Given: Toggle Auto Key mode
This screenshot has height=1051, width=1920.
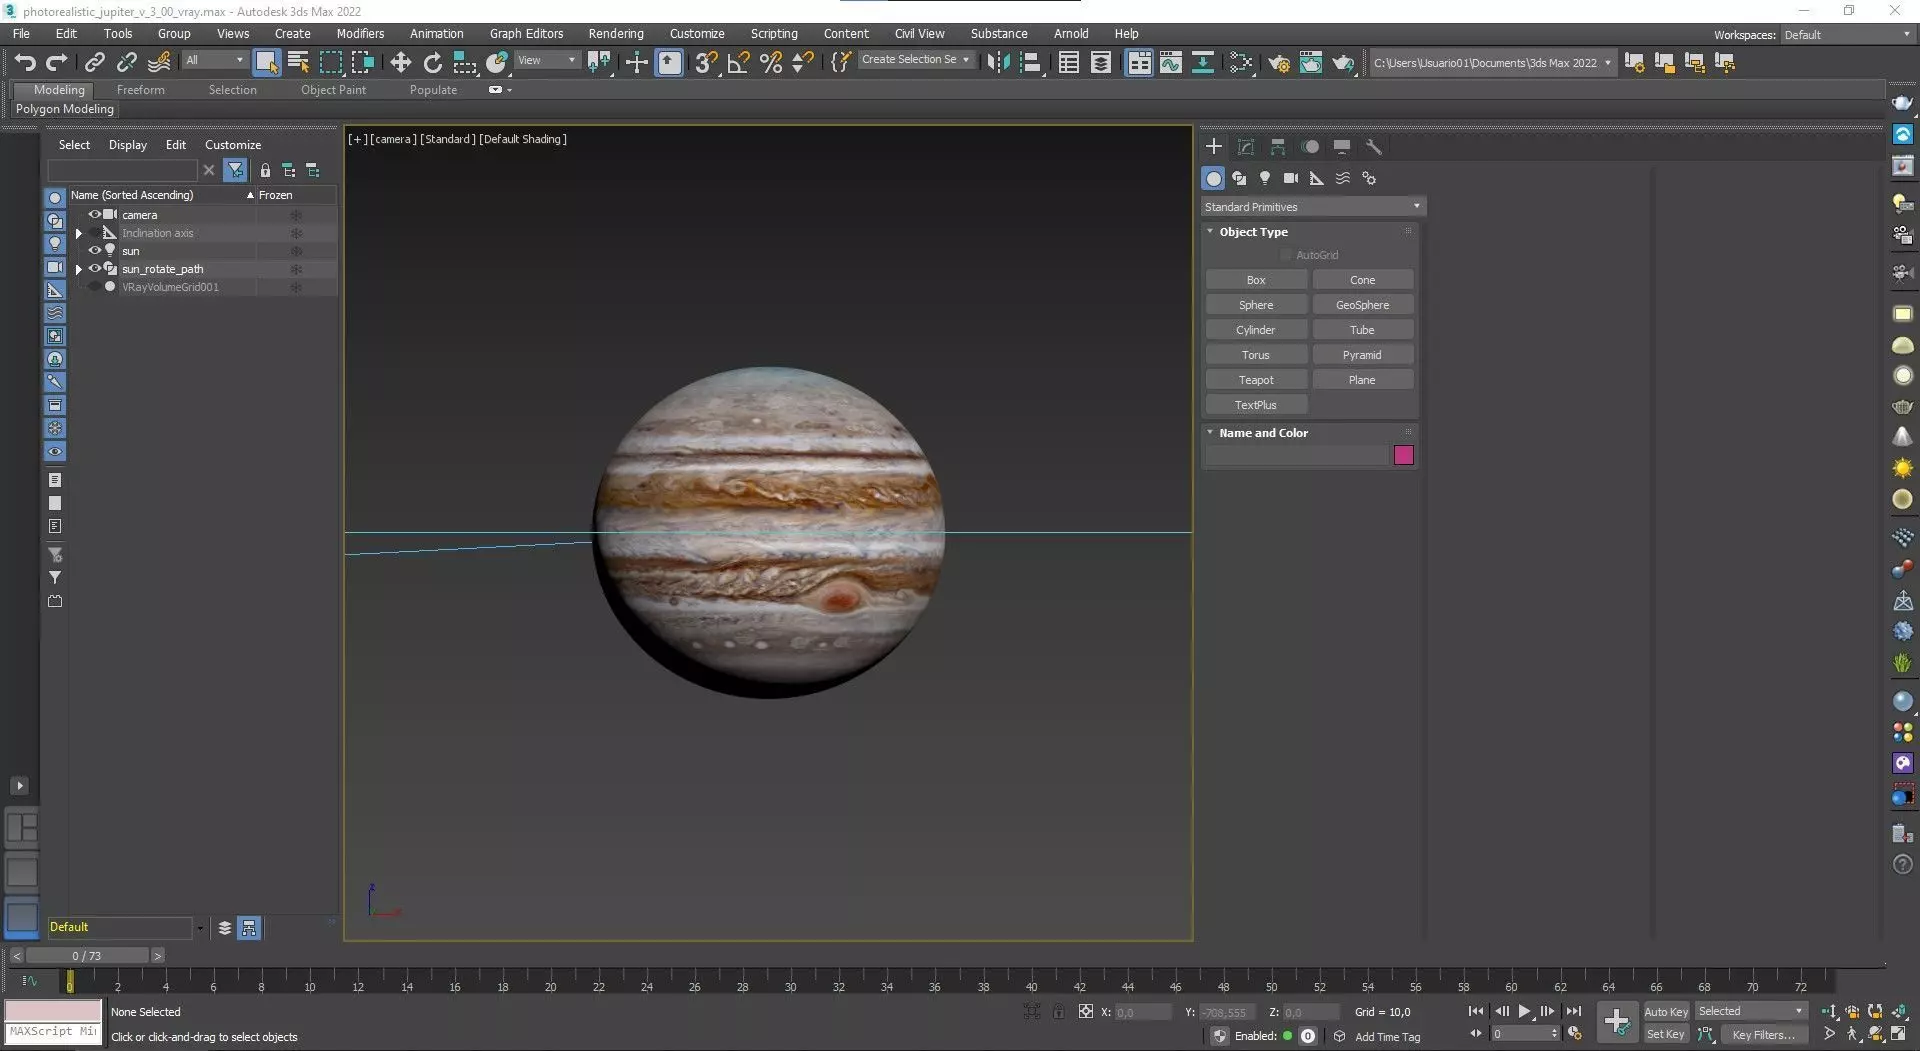Looking at the screenshot, I should (1666, 1012).
